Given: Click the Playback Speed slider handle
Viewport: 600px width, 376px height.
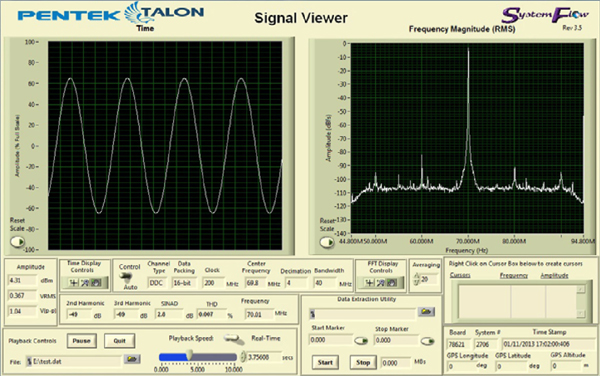Looking at the screenshot, I should click(x=189, y=355).
